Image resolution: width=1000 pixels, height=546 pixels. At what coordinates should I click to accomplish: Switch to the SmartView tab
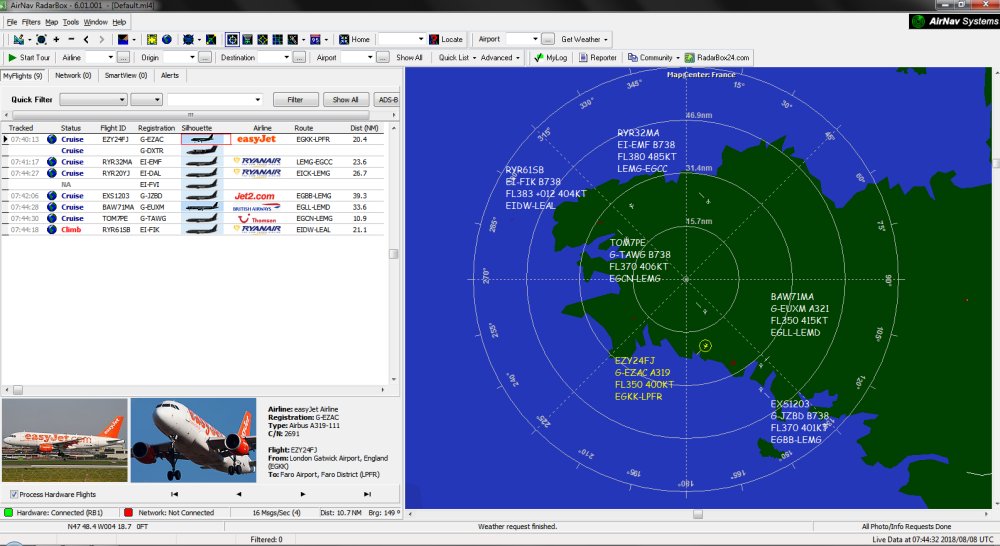[127, 75]
